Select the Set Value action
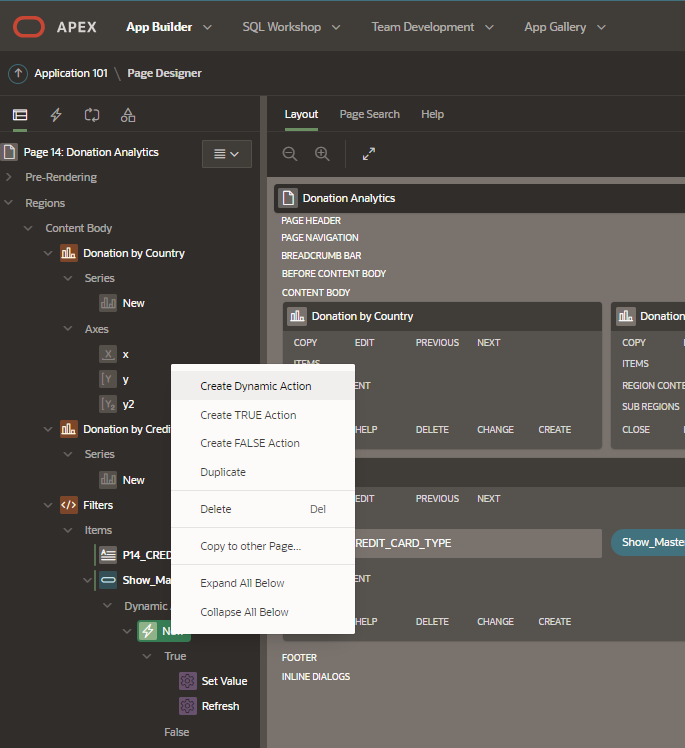 [224, 681]
